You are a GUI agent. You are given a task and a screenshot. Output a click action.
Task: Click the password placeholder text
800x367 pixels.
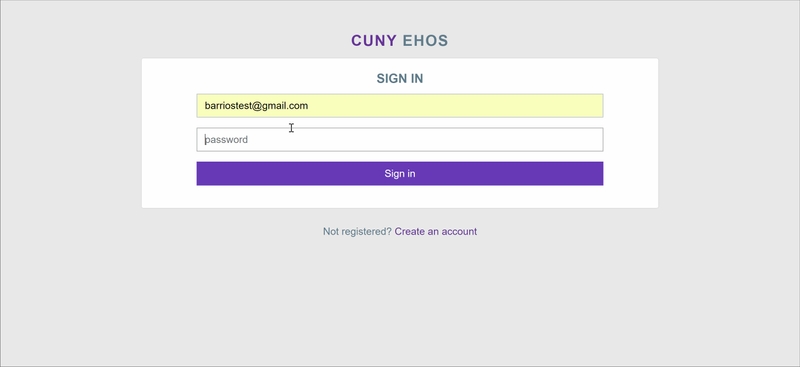coord(227,140)
